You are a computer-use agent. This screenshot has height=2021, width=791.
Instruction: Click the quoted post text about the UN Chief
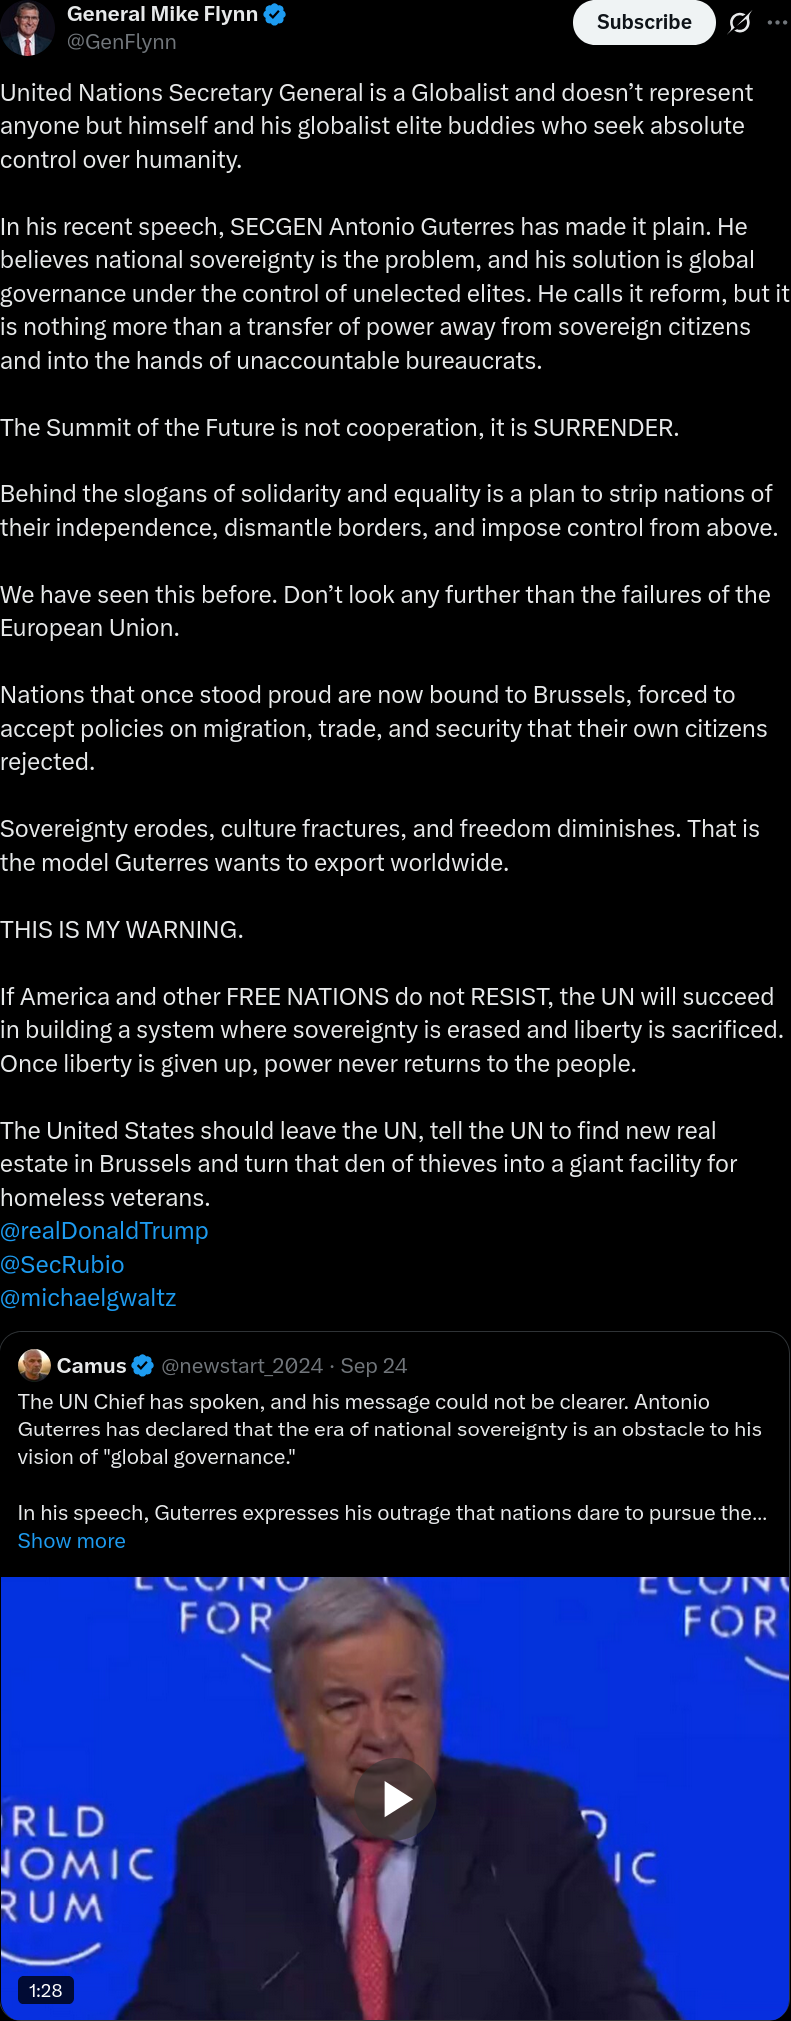pyautogui.click(x=390, y=1429)
